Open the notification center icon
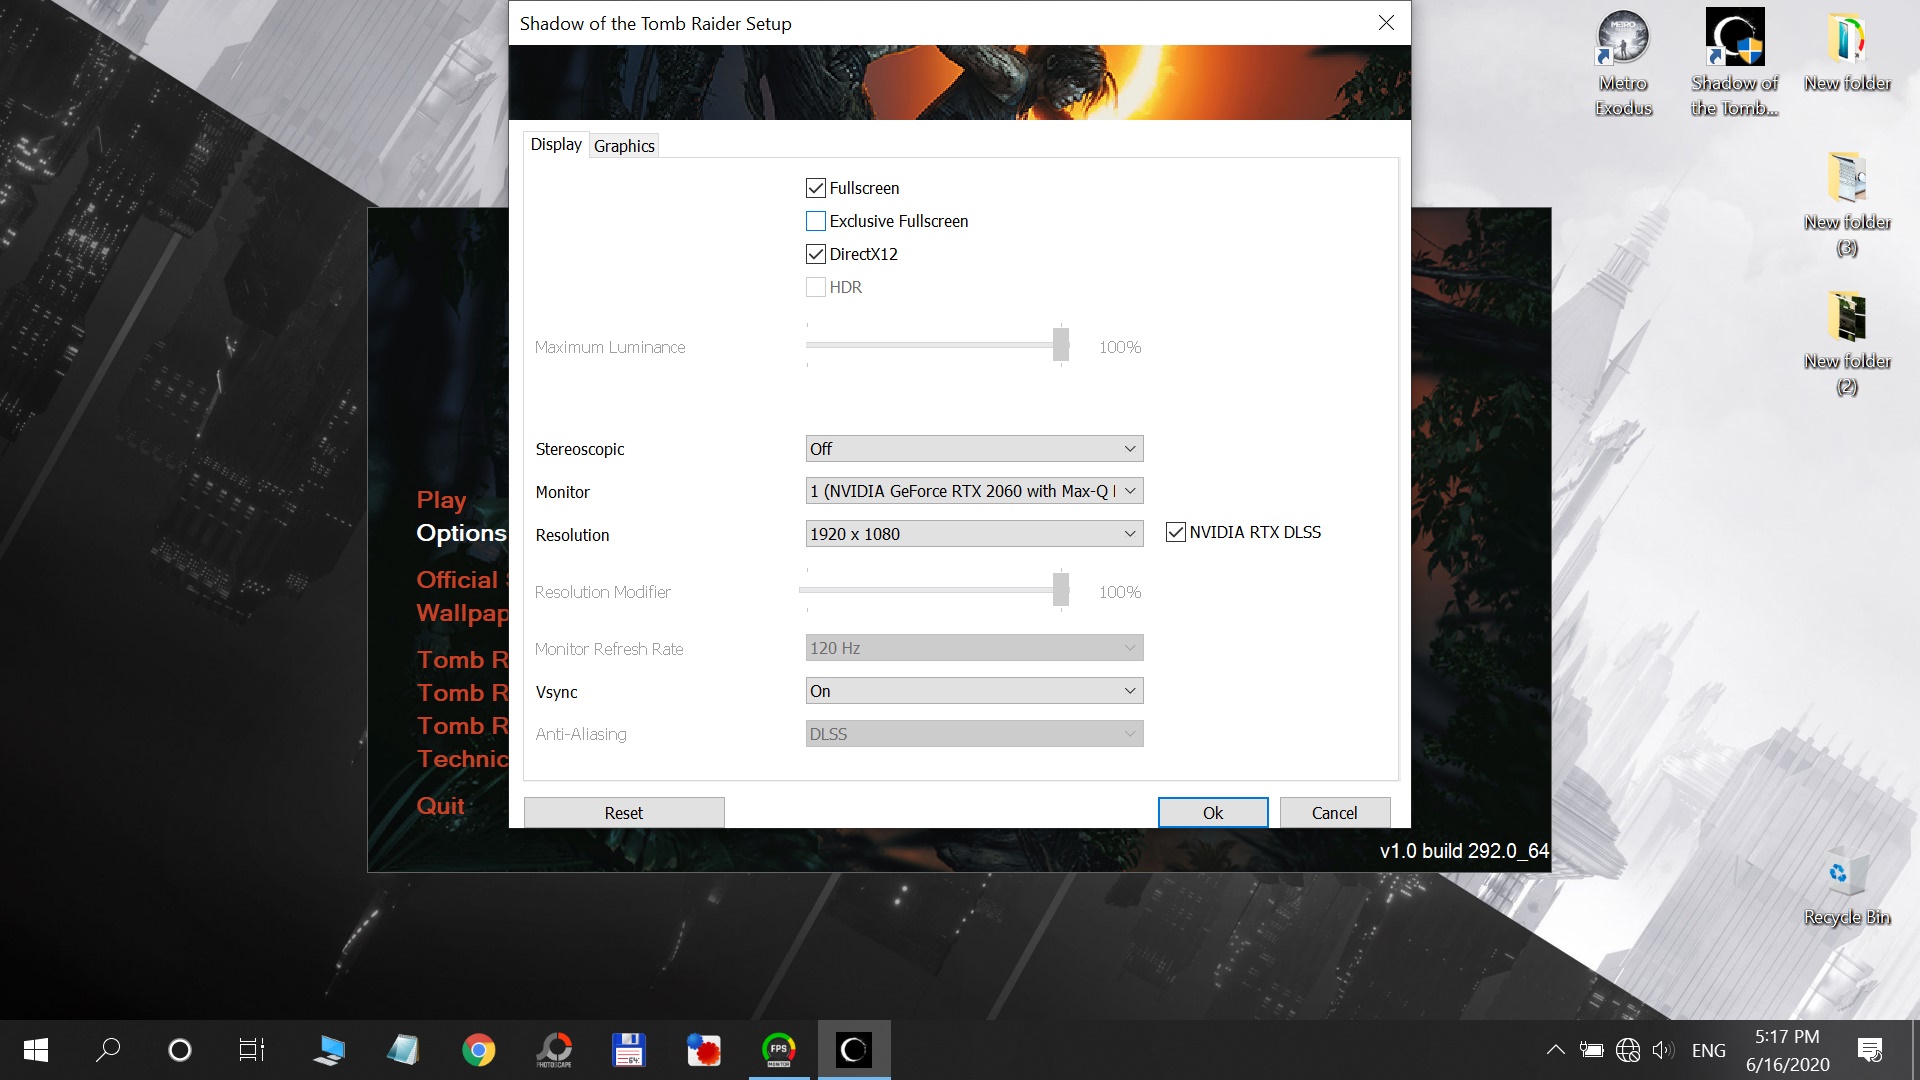 pos(1869,1050)
